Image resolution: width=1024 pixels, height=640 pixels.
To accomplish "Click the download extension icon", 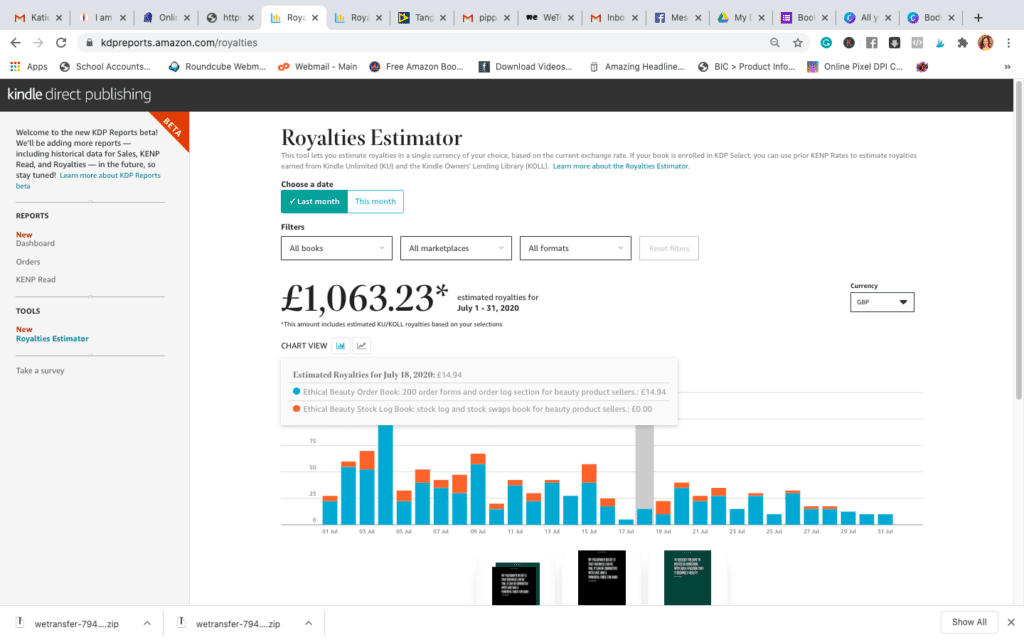I will pos(895,42).
